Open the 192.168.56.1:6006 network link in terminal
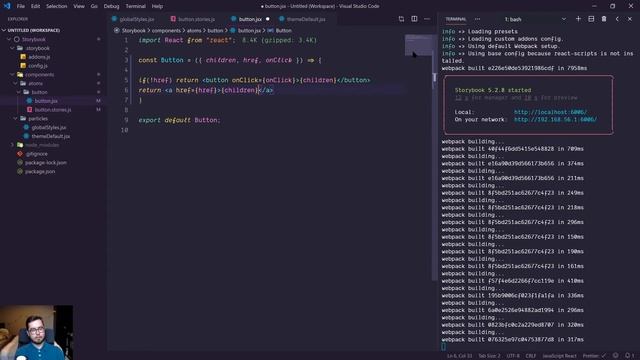640x360 pixels. (x=555, y=120)
